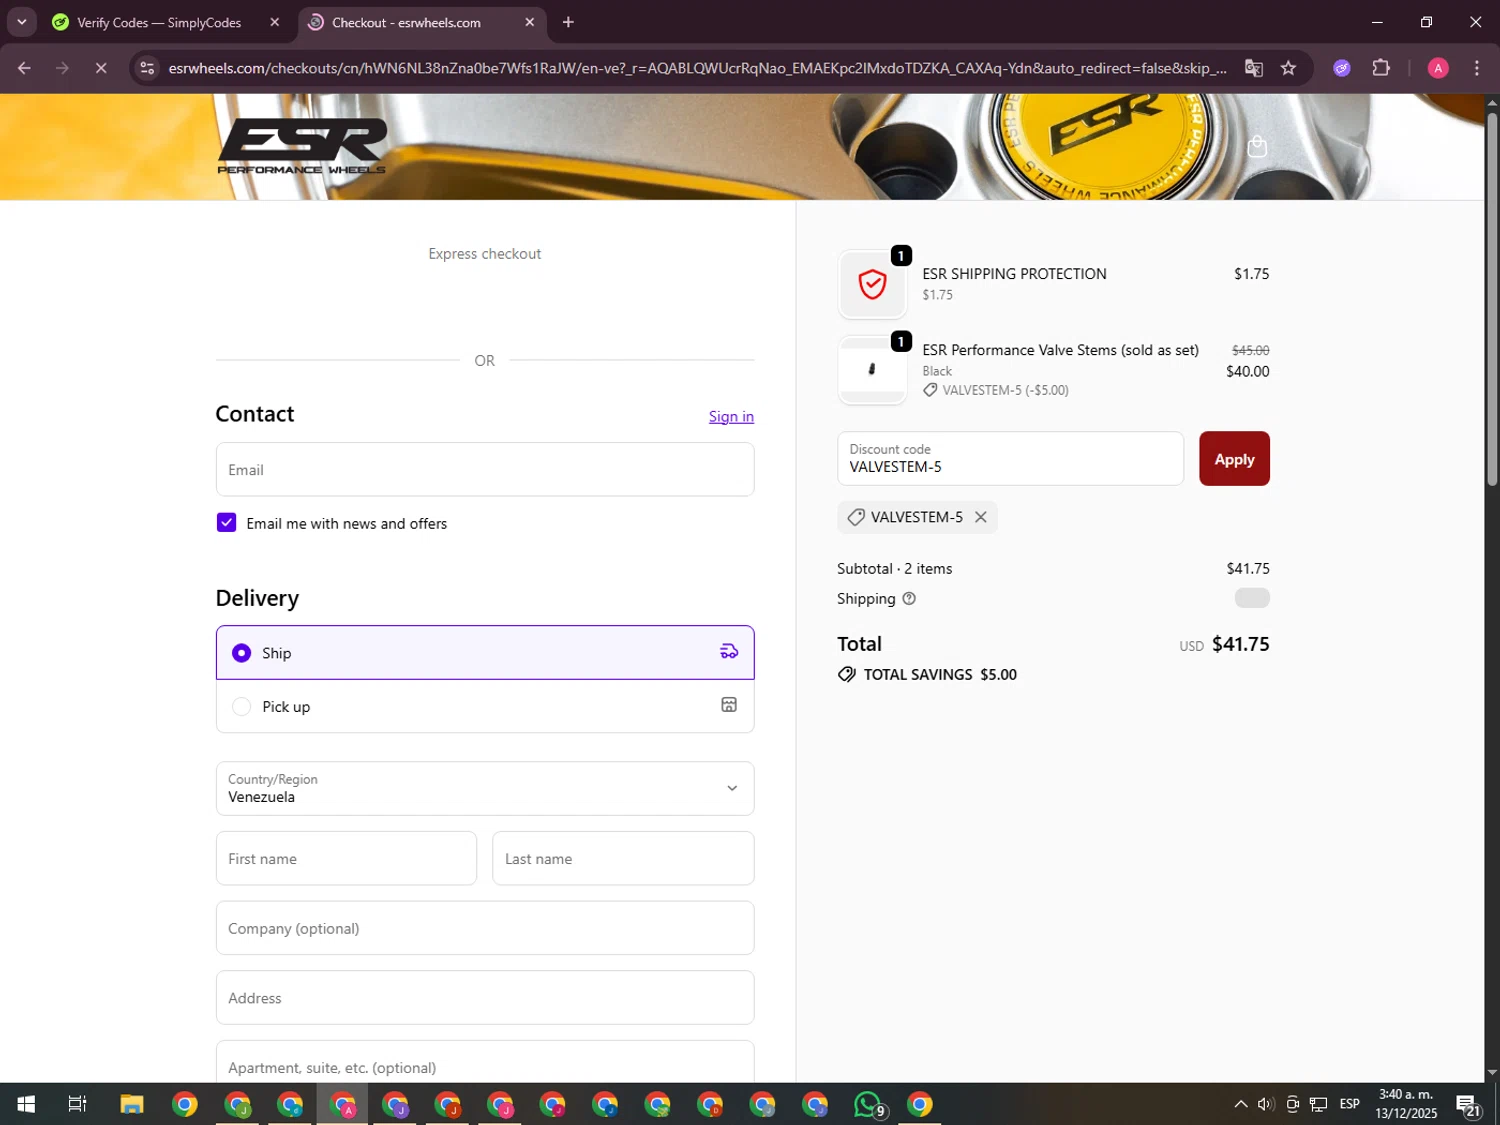Screen dimensions: 1500x1125
Task: Open the Shipping help question icon
Action: point(909,599)
